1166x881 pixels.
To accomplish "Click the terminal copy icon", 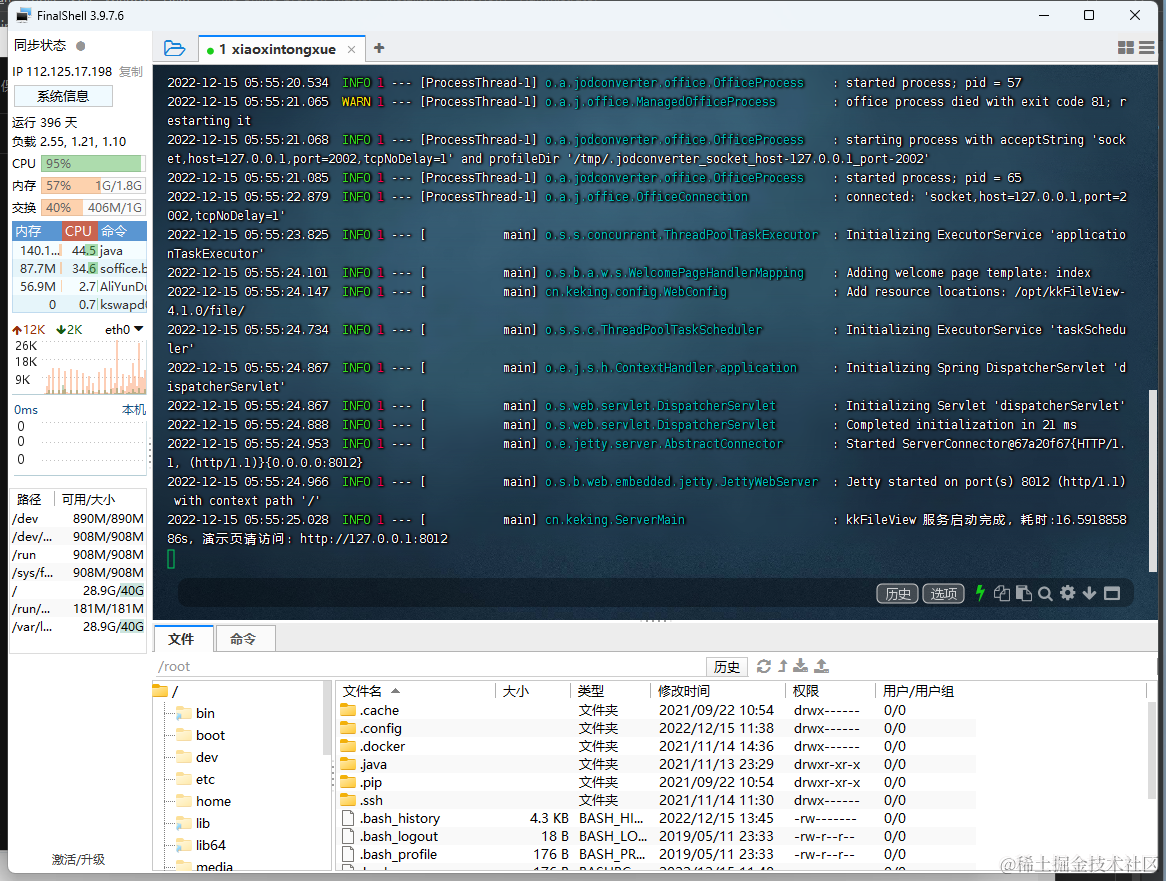I will [x=1002, y=593].
